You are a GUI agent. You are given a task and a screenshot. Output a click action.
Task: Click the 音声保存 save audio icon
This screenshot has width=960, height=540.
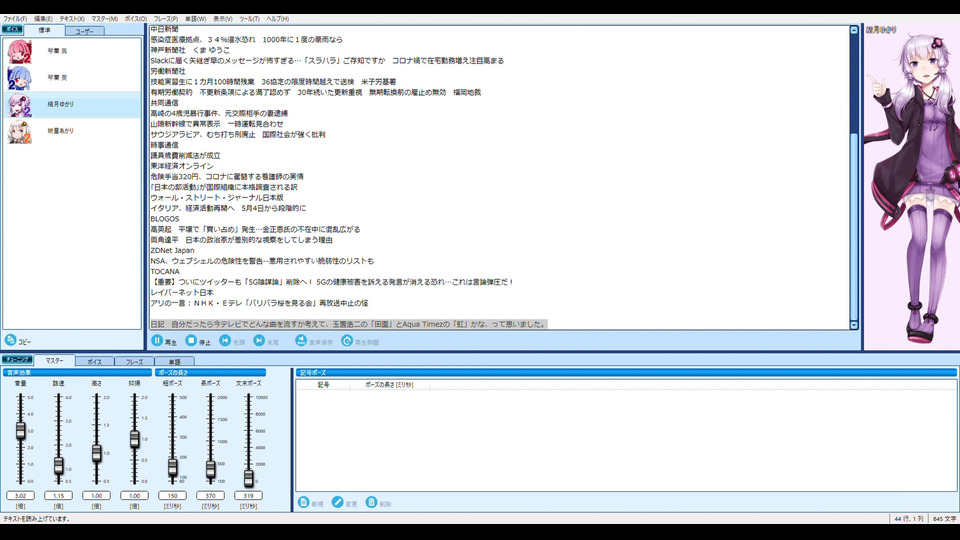click(301, 340)
